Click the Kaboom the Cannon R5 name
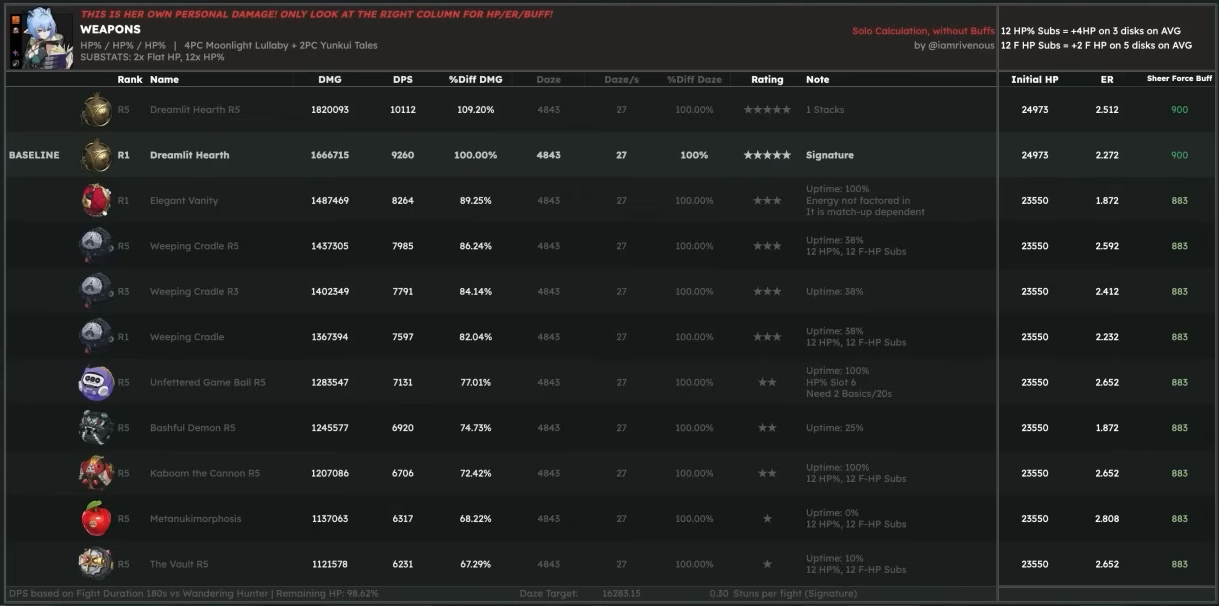Viewport: 1219px width, 606px height. (x=205, y=473)
